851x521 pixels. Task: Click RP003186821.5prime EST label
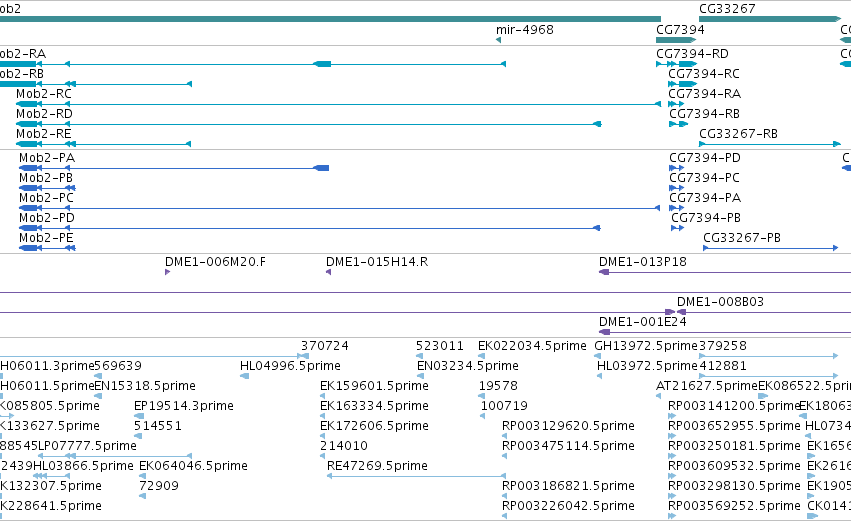pyautogui.click(x=568, y=487)
